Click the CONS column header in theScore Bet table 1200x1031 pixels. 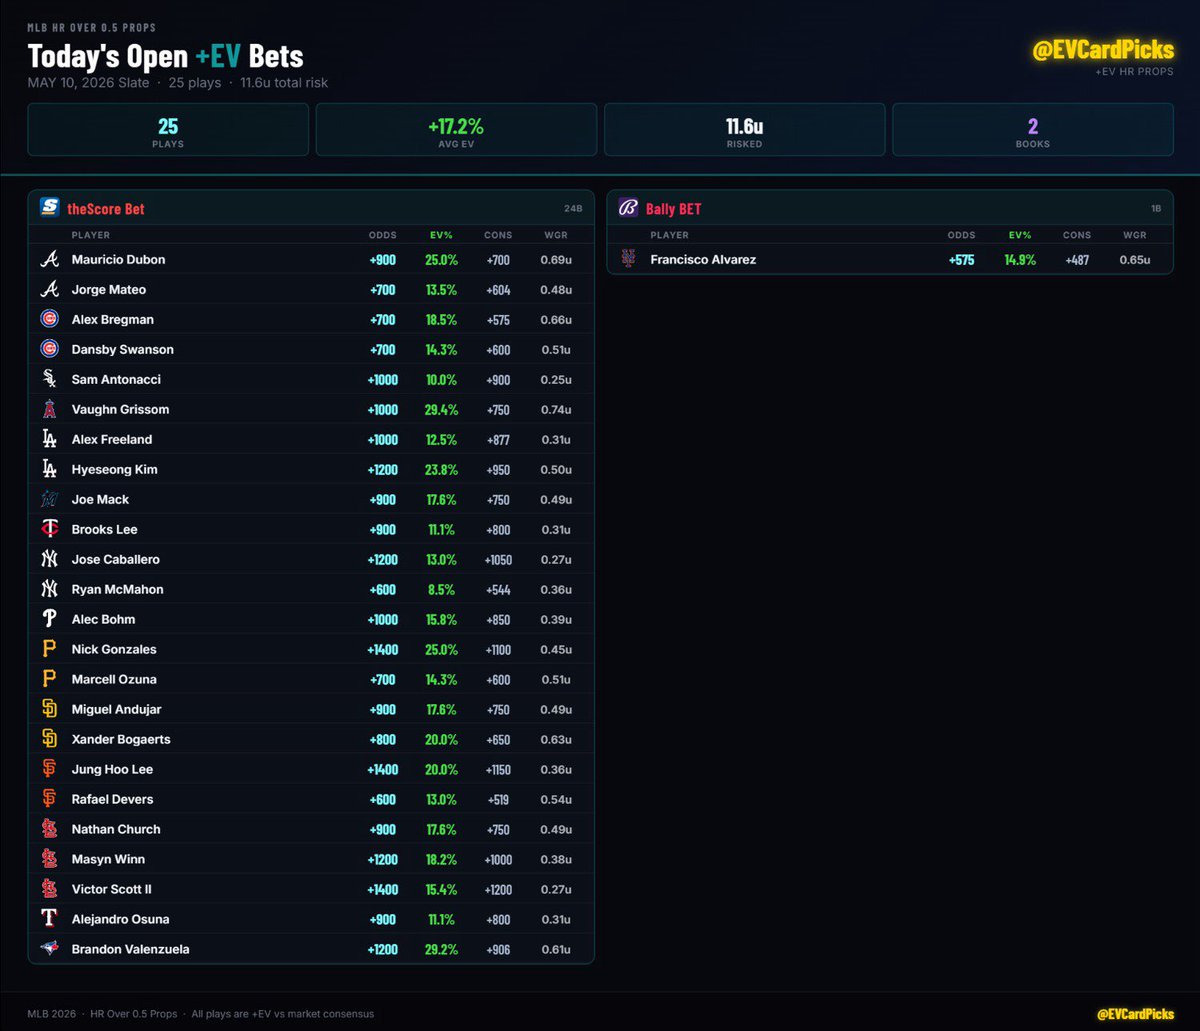(x=498, y=235)
